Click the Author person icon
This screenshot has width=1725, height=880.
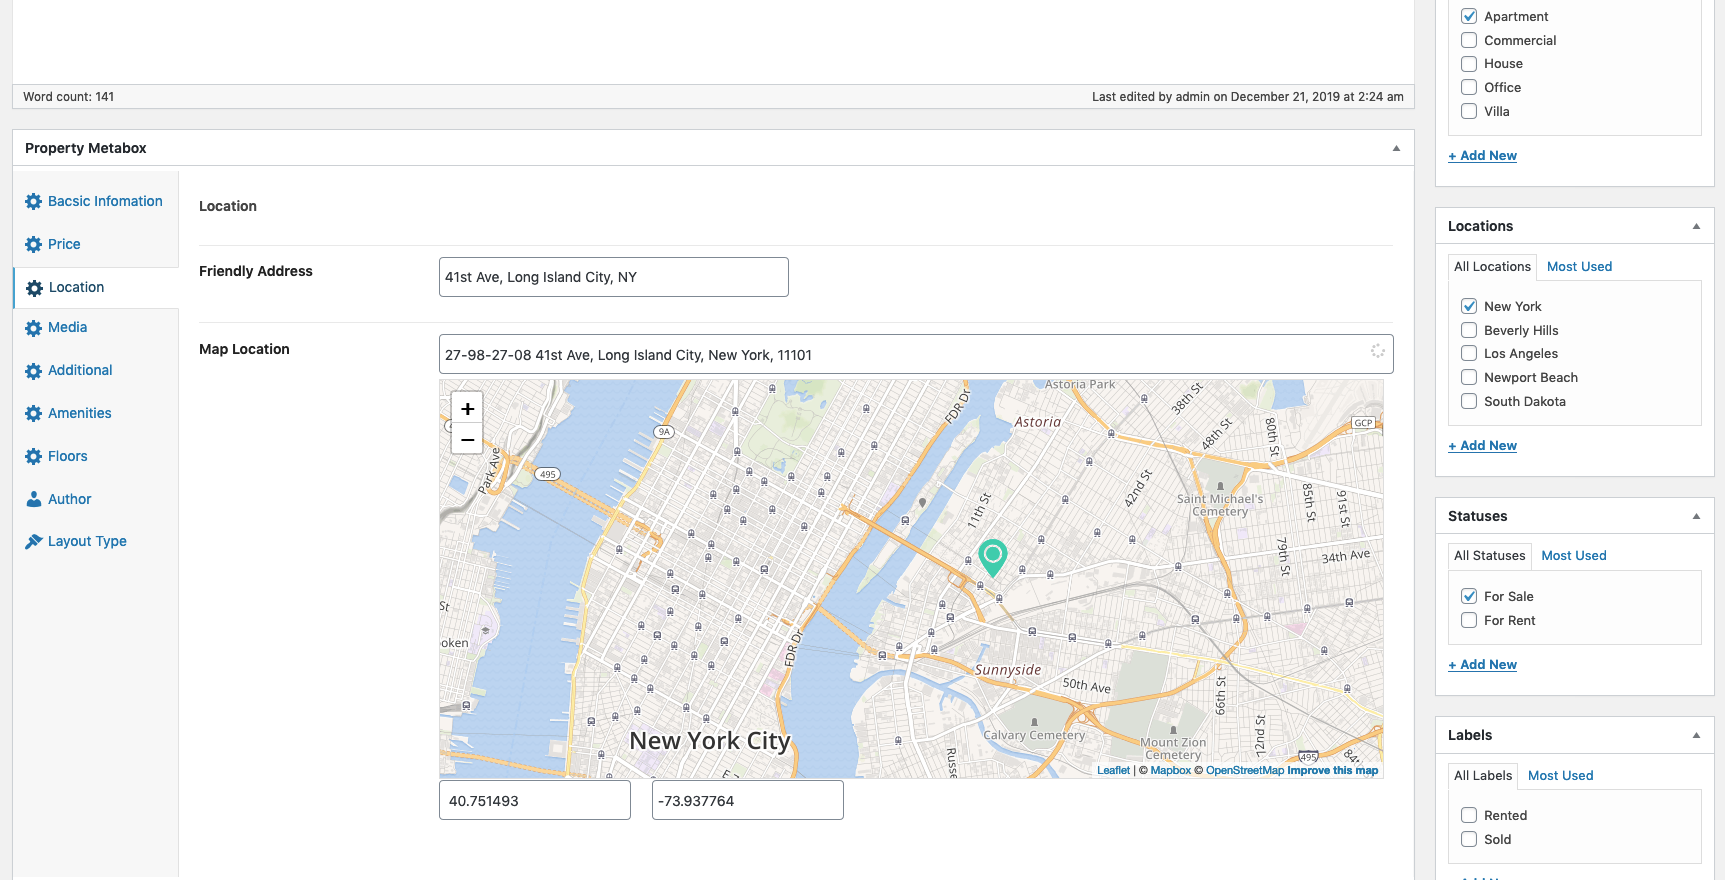[34, 499]
